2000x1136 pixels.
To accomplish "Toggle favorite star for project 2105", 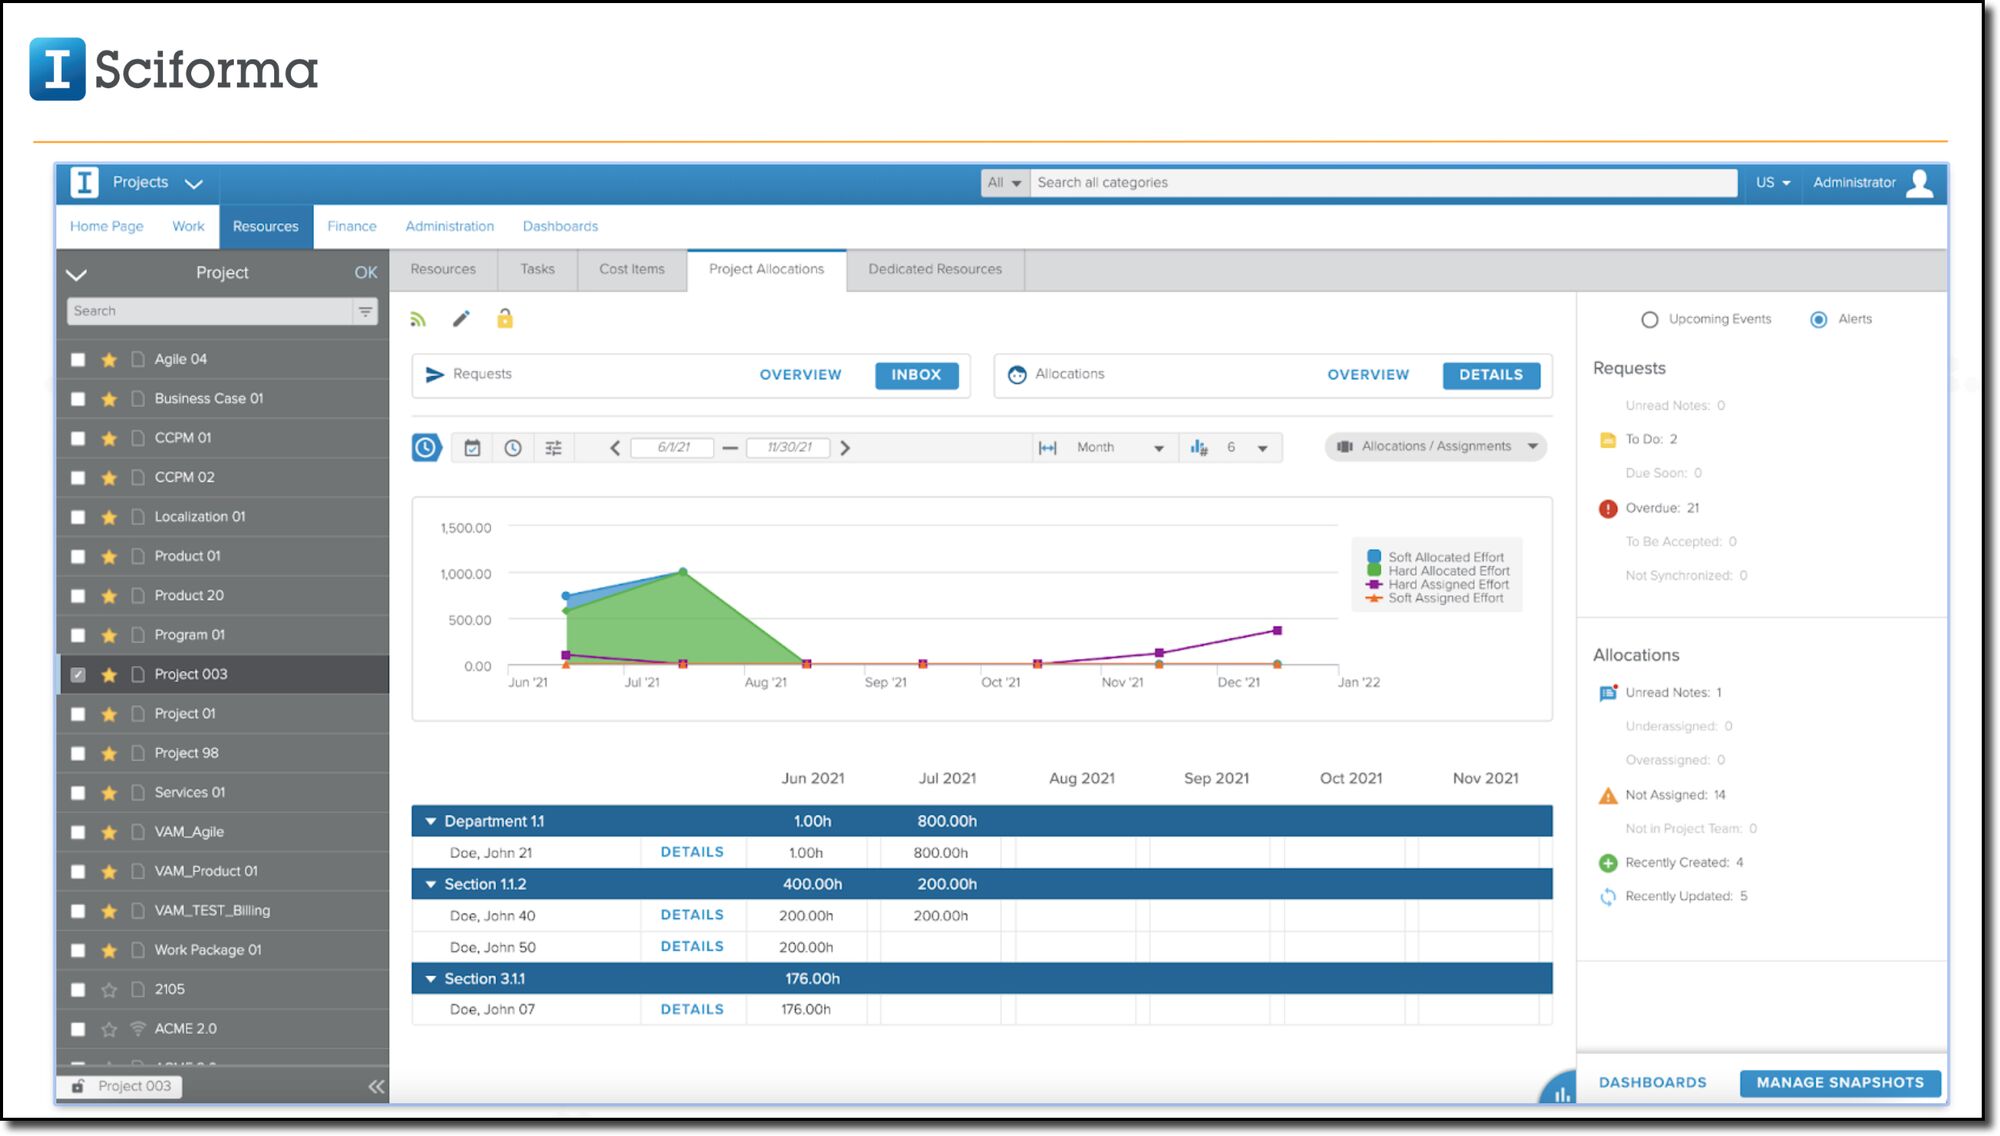I will click(109, 989).
